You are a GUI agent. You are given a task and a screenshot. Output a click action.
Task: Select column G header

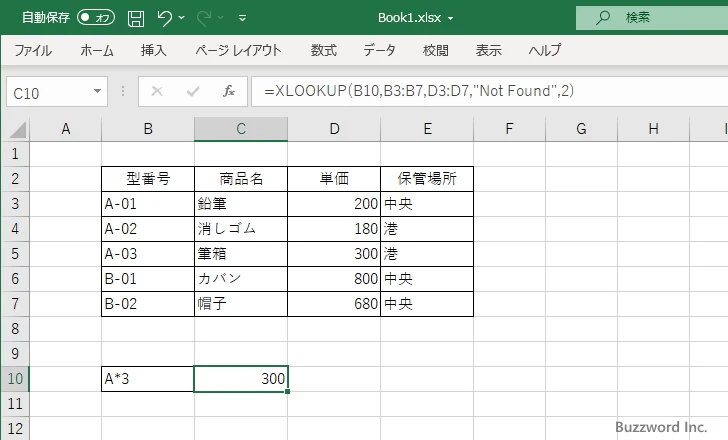581,129
